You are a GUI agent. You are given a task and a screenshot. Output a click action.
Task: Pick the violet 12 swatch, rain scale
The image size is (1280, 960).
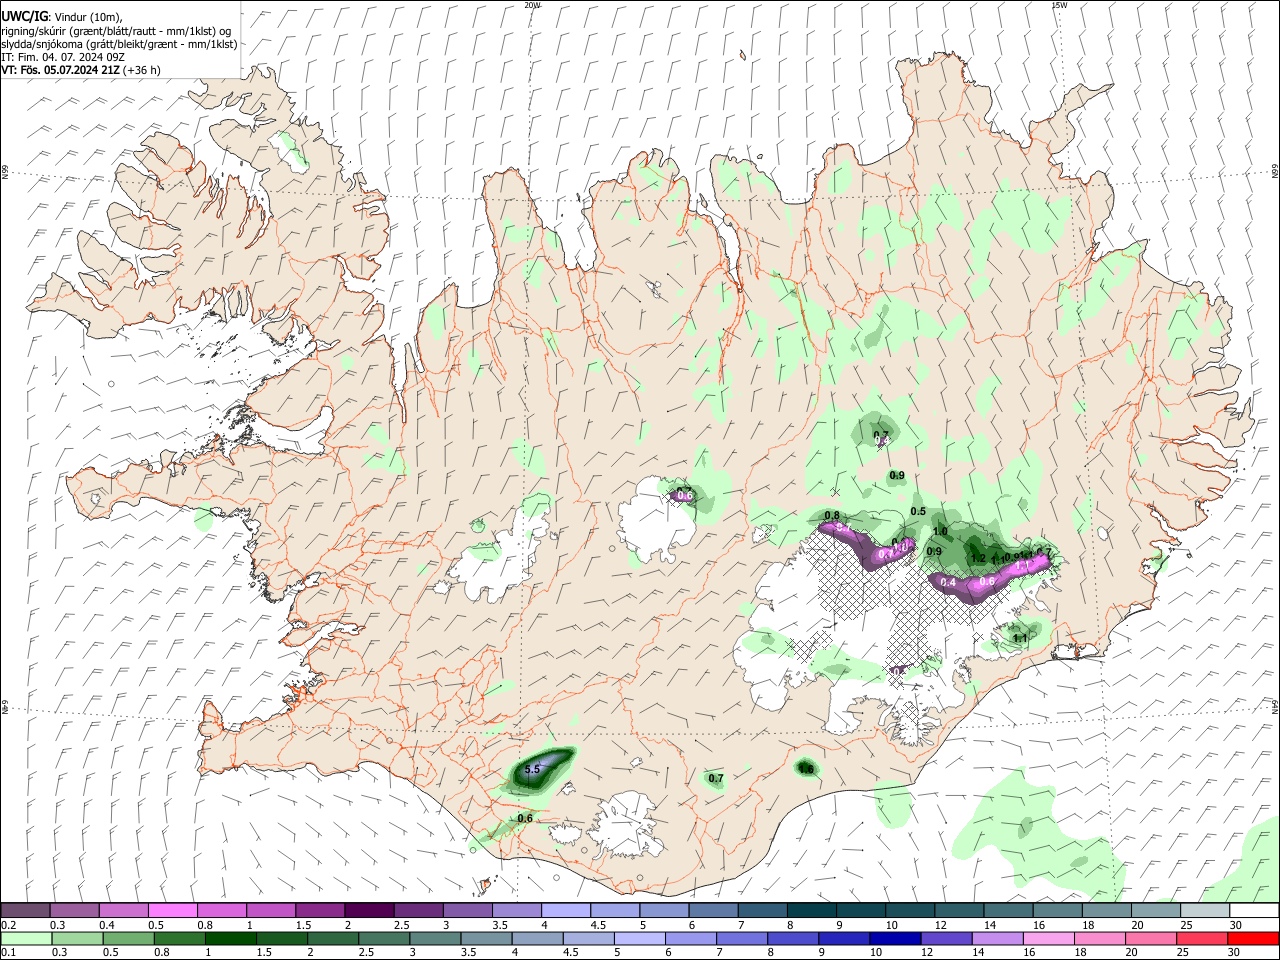945,939
